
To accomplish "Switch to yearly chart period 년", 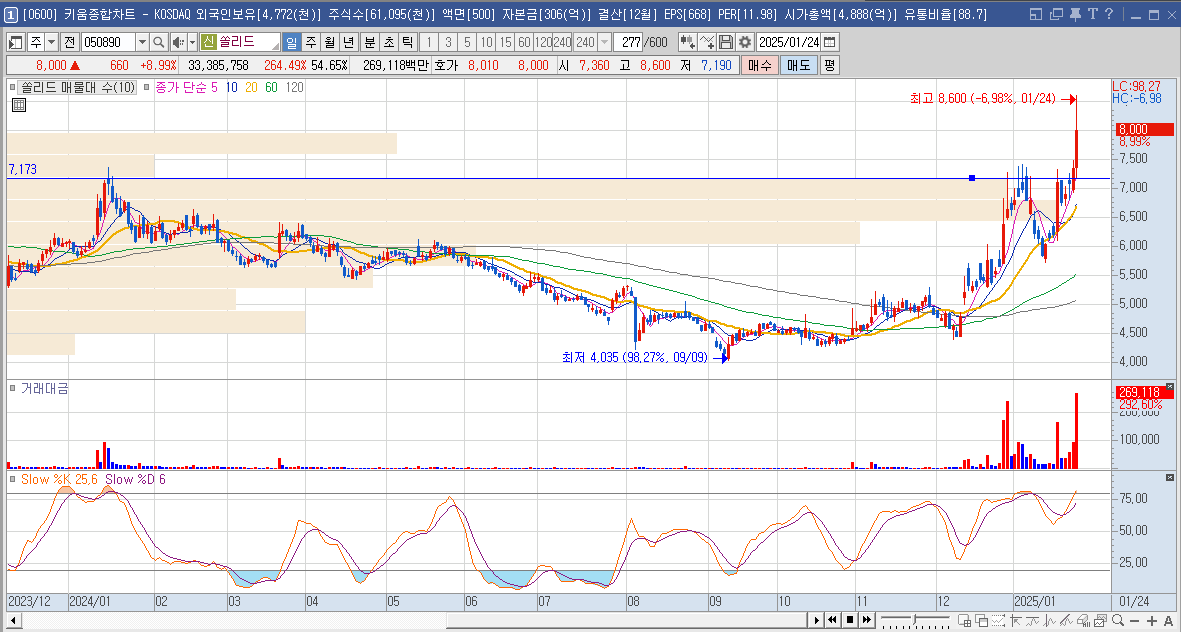I will click(348, 42).
